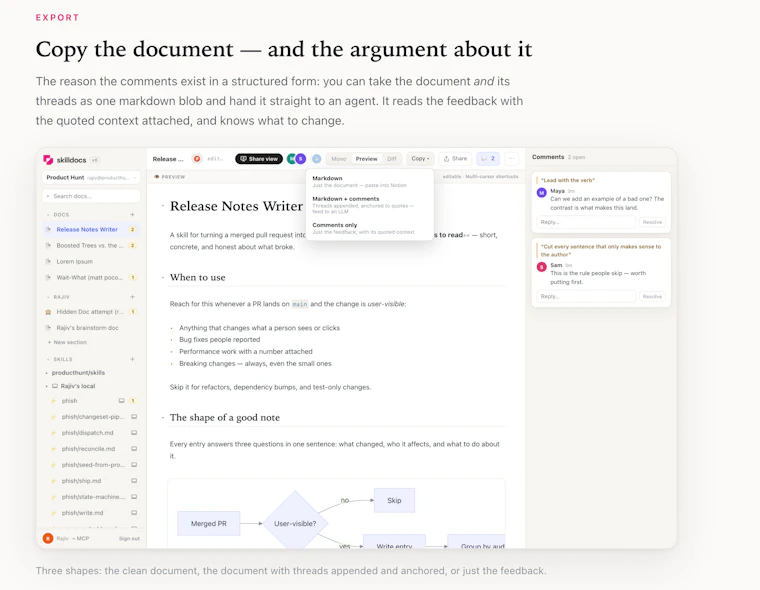Screen dimensions: 760x590
Task: Click the "Lead with the verb" quote
Action: tap(568, 180)
